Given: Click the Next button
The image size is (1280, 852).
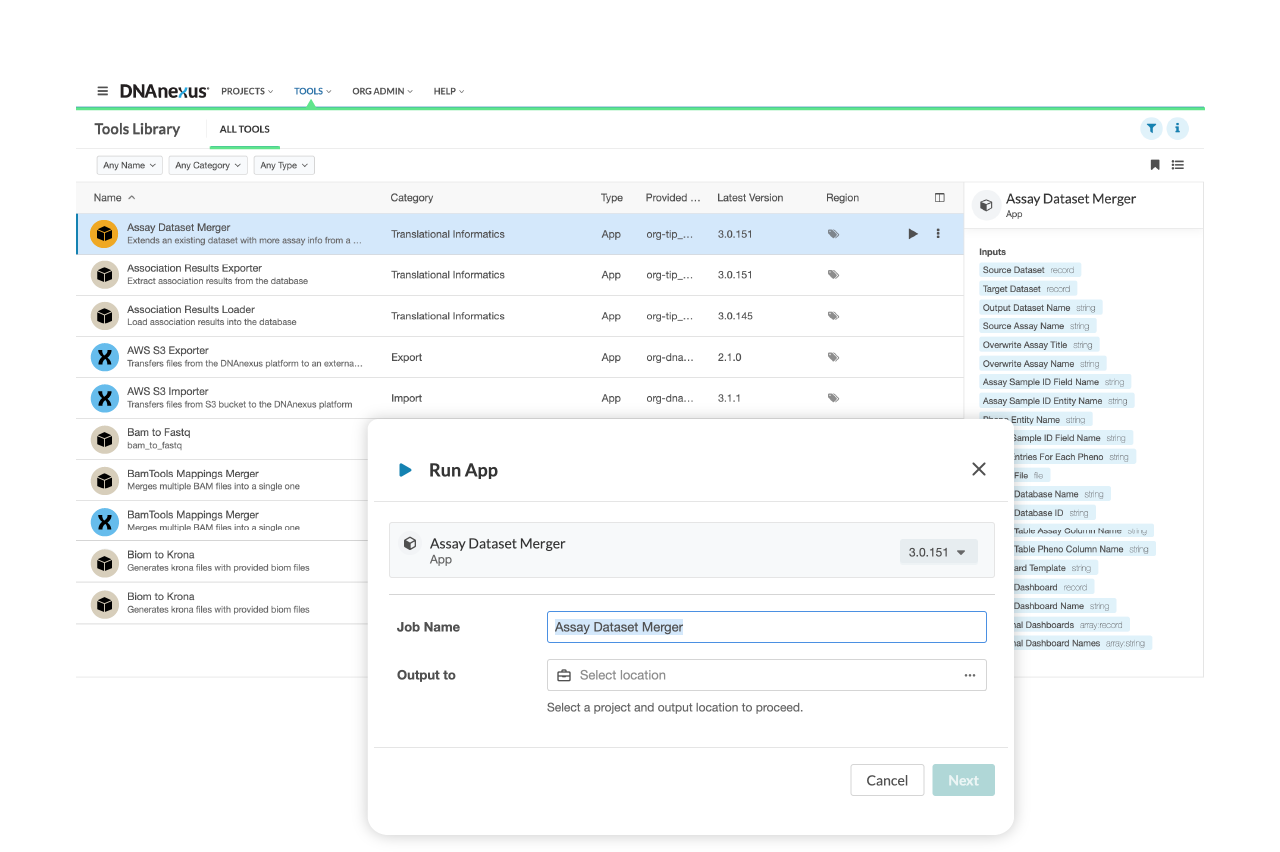Looking at the screenshot, I should (964, 780).
